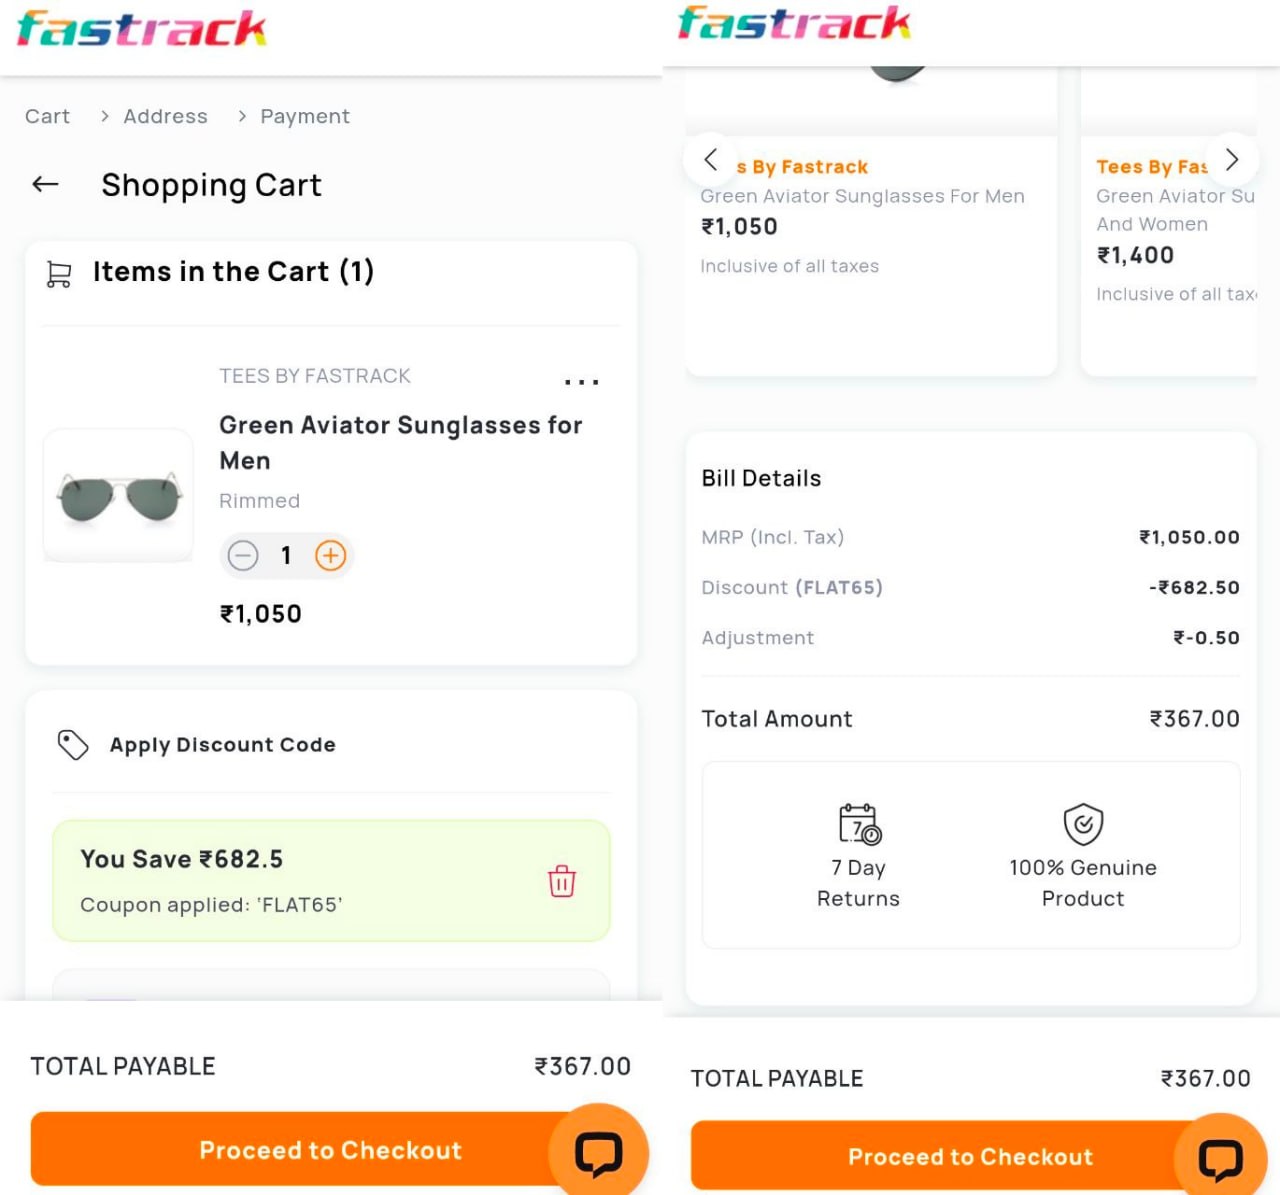Click the Proceed to Checkout button
The width and height of the screenshot is (1280, 1195).
330,1149
